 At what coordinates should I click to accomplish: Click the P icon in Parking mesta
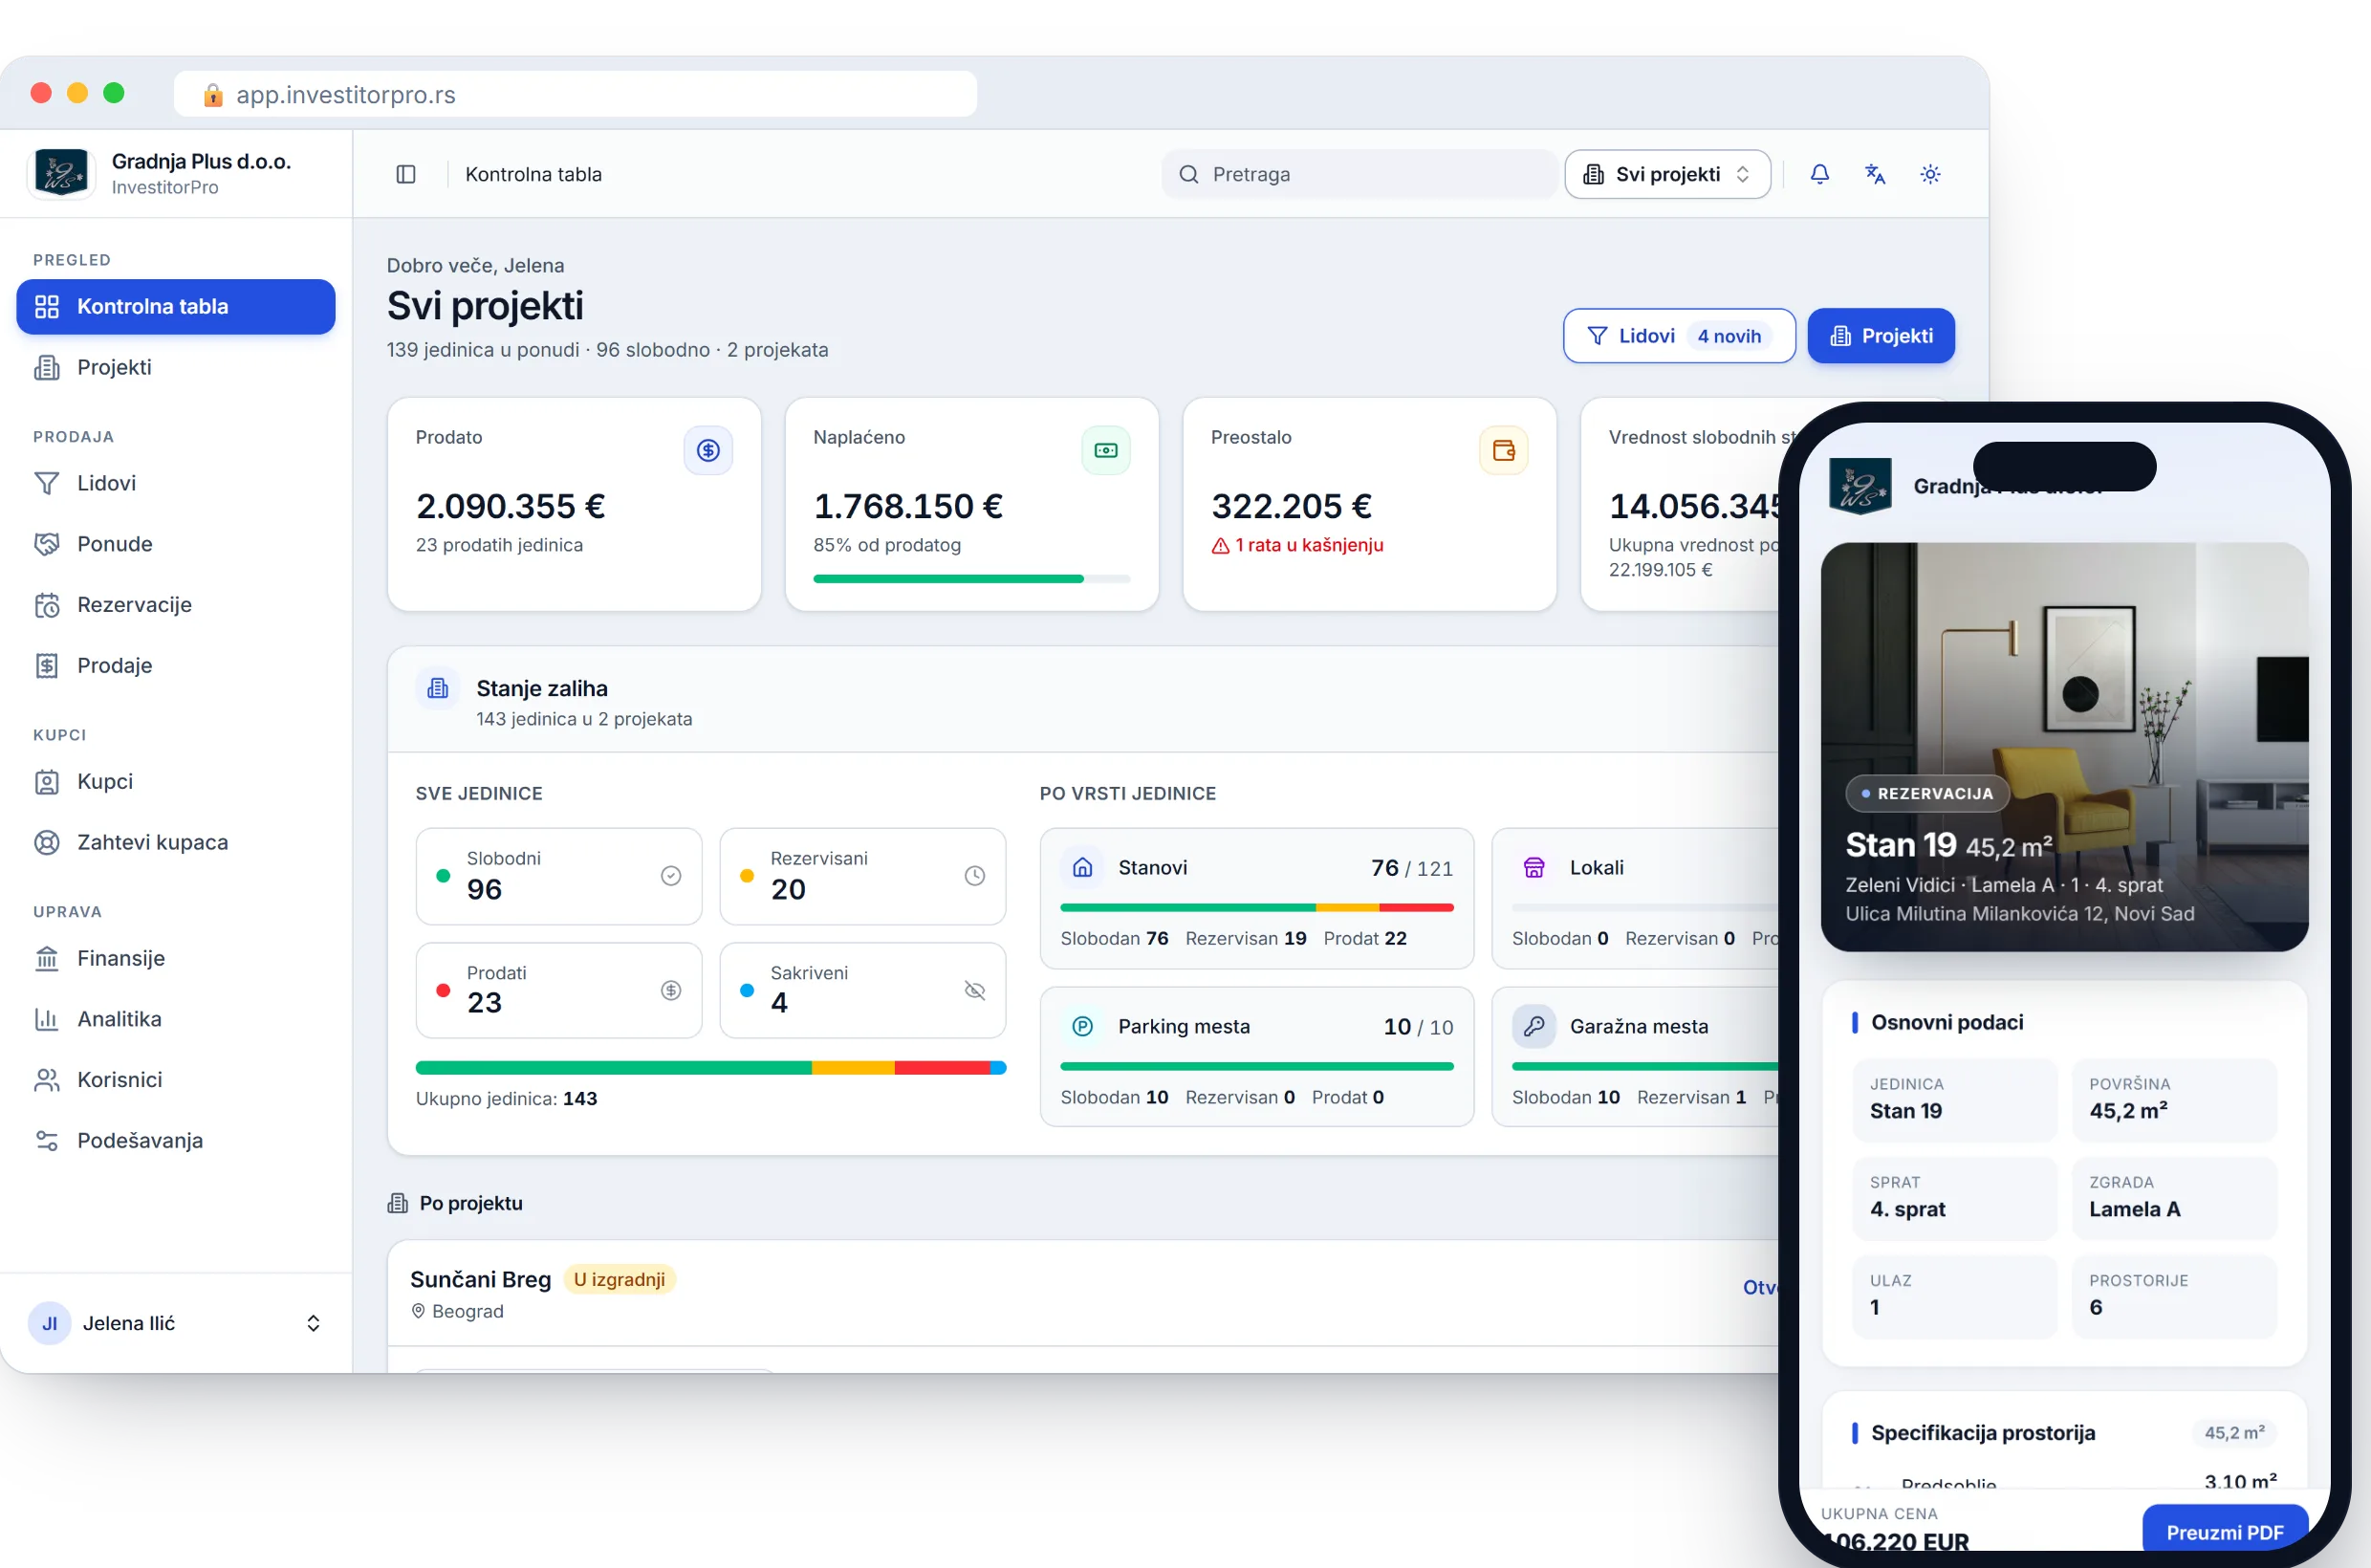click(1083, 1026)
